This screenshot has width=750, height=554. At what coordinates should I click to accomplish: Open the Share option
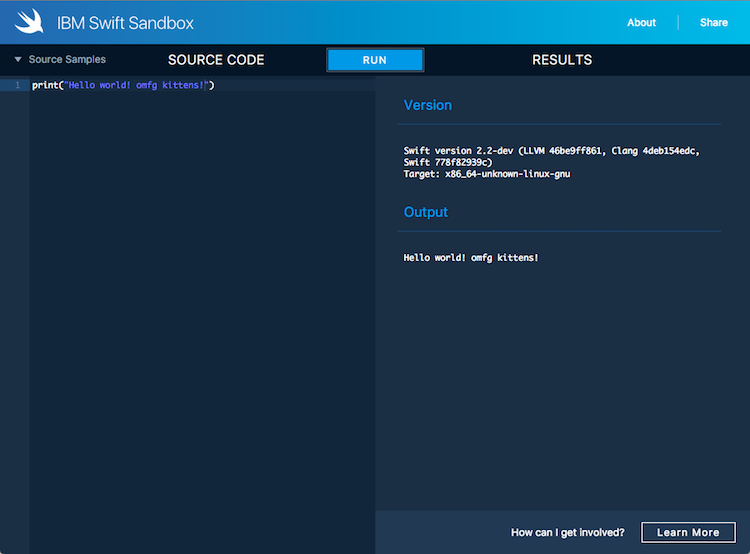click(x=713, y=23)
